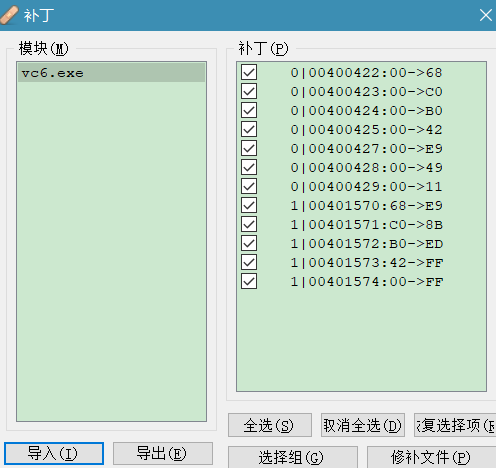This screenshot has height=468, width=496.
Task: Click the 导出(E) export button
Action: (x=163, y=453)
